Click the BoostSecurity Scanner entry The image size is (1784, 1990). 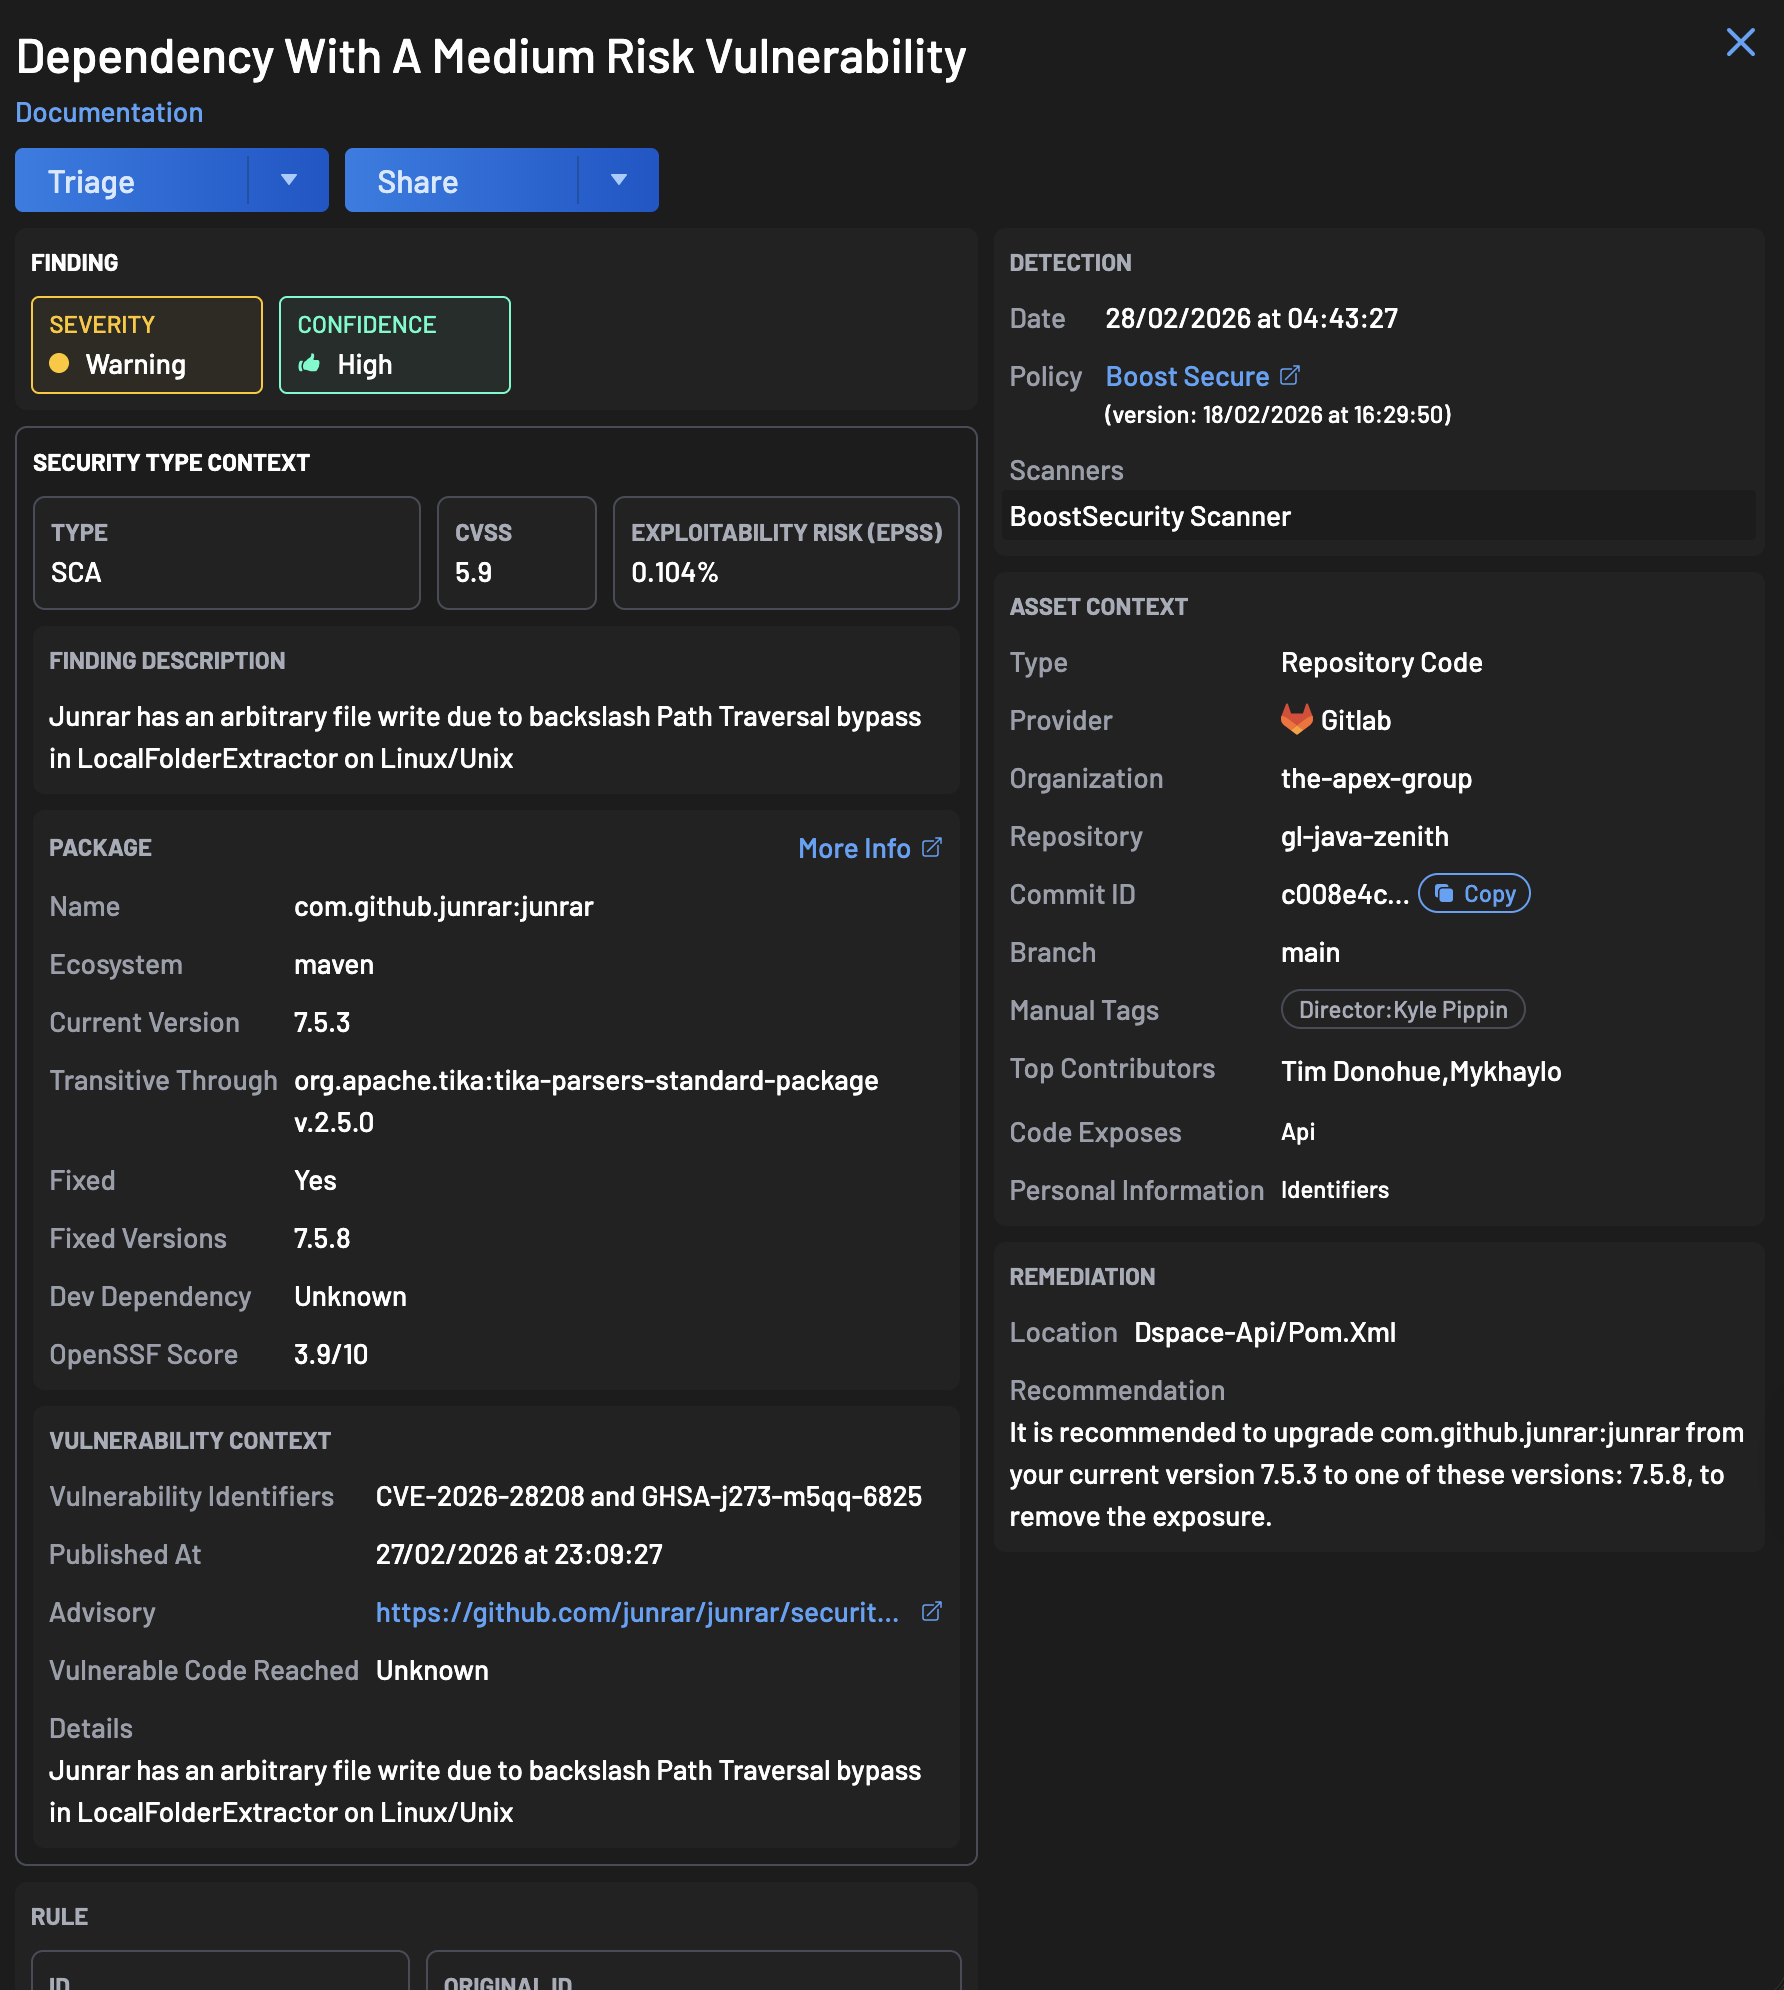pyautogui.click(x=1150, y=516)
